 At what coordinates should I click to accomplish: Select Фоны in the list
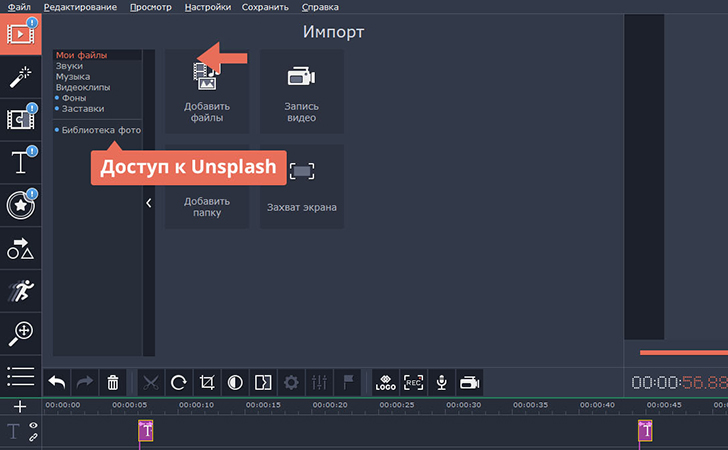74,98
